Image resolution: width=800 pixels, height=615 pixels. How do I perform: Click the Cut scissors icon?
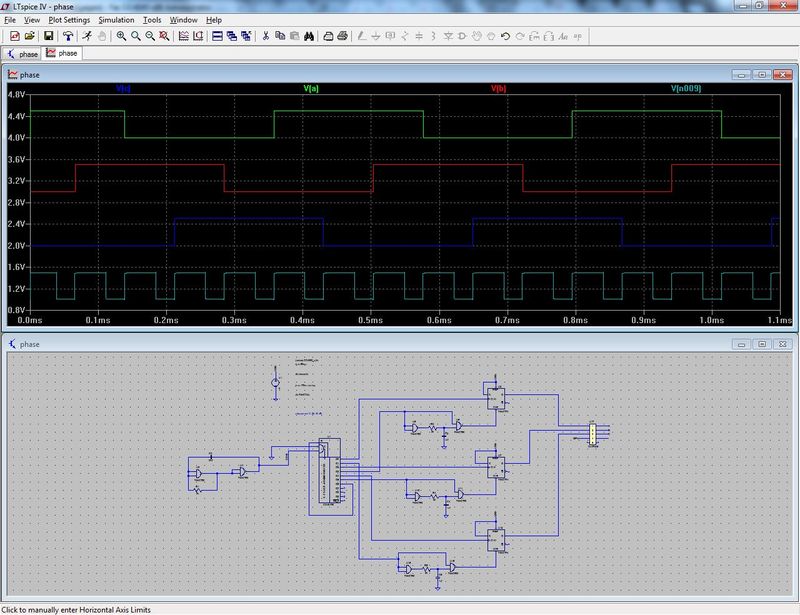point(265,36)
